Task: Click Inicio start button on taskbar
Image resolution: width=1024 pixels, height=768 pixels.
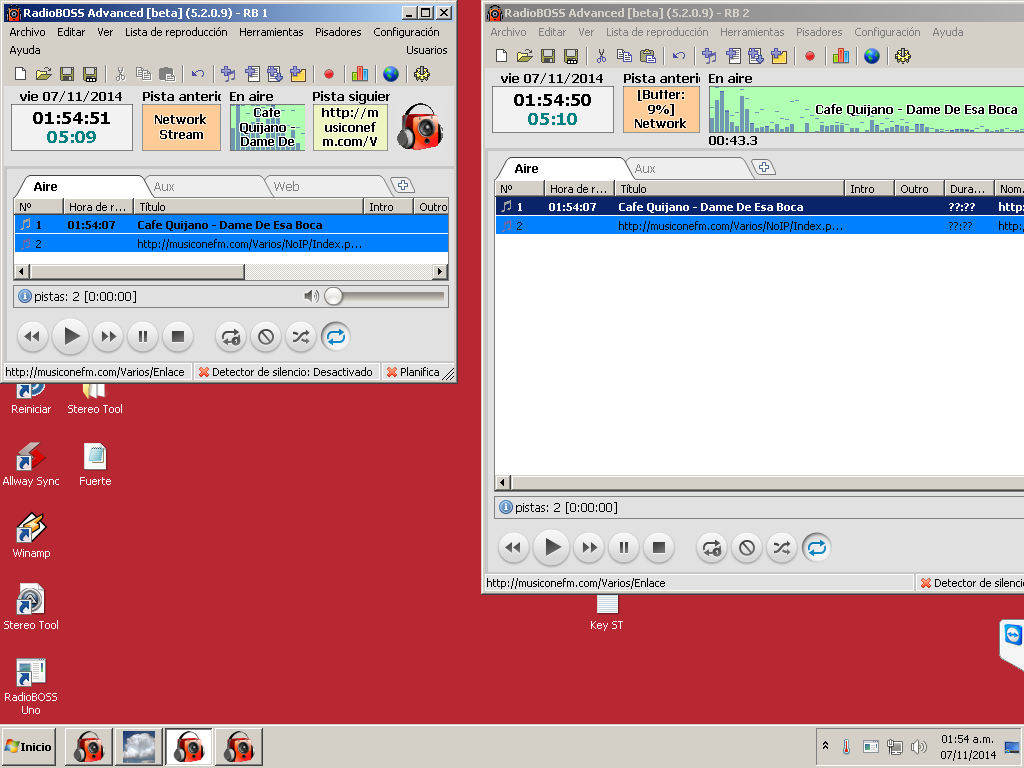Action: coord(28,747)
